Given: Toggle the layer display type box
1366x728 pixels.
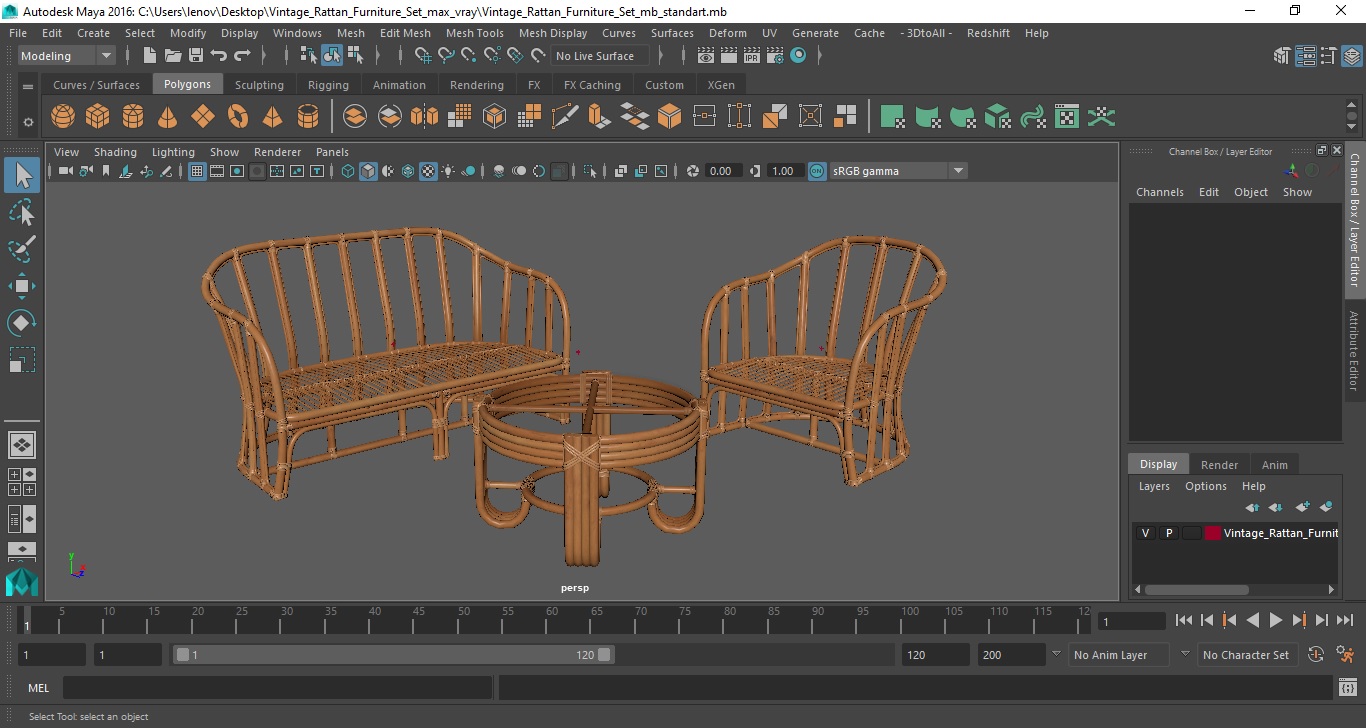Looking at the screenshot, I should pyautogui.click(x=1191, y=533).
